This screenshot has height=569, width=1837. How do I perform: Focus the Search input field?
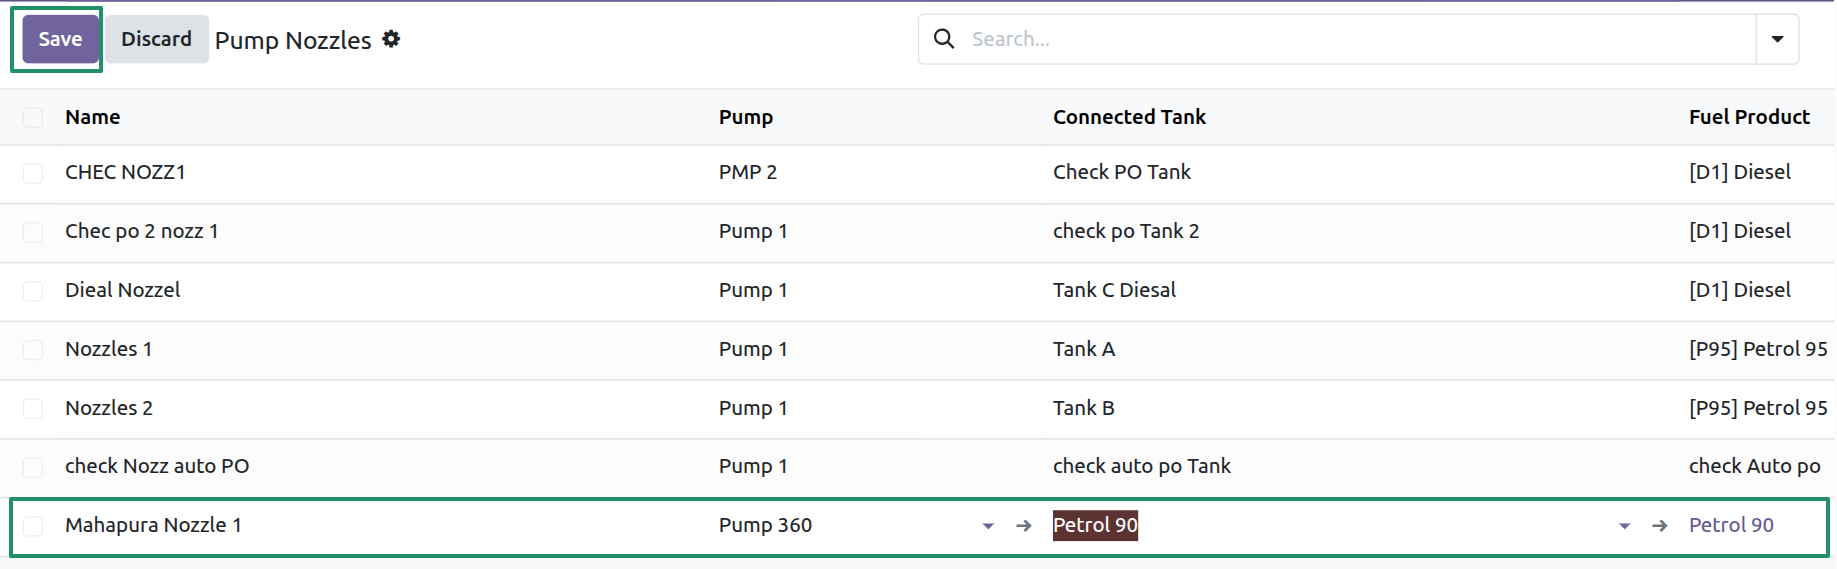[1360, 39]
